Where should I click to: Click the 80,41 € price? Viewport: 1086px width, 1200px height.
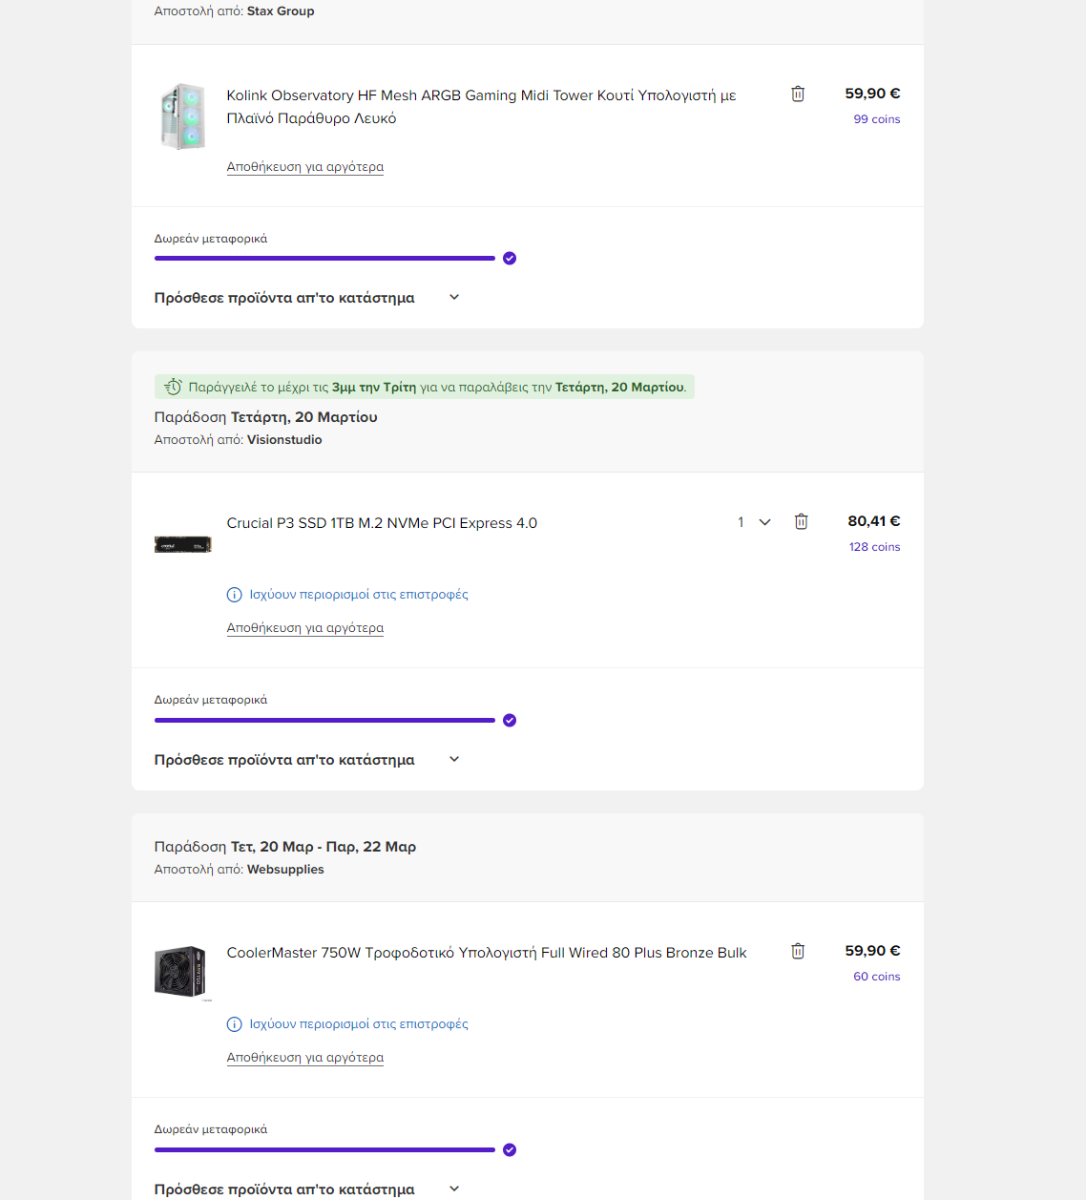[x=874, y=521]
